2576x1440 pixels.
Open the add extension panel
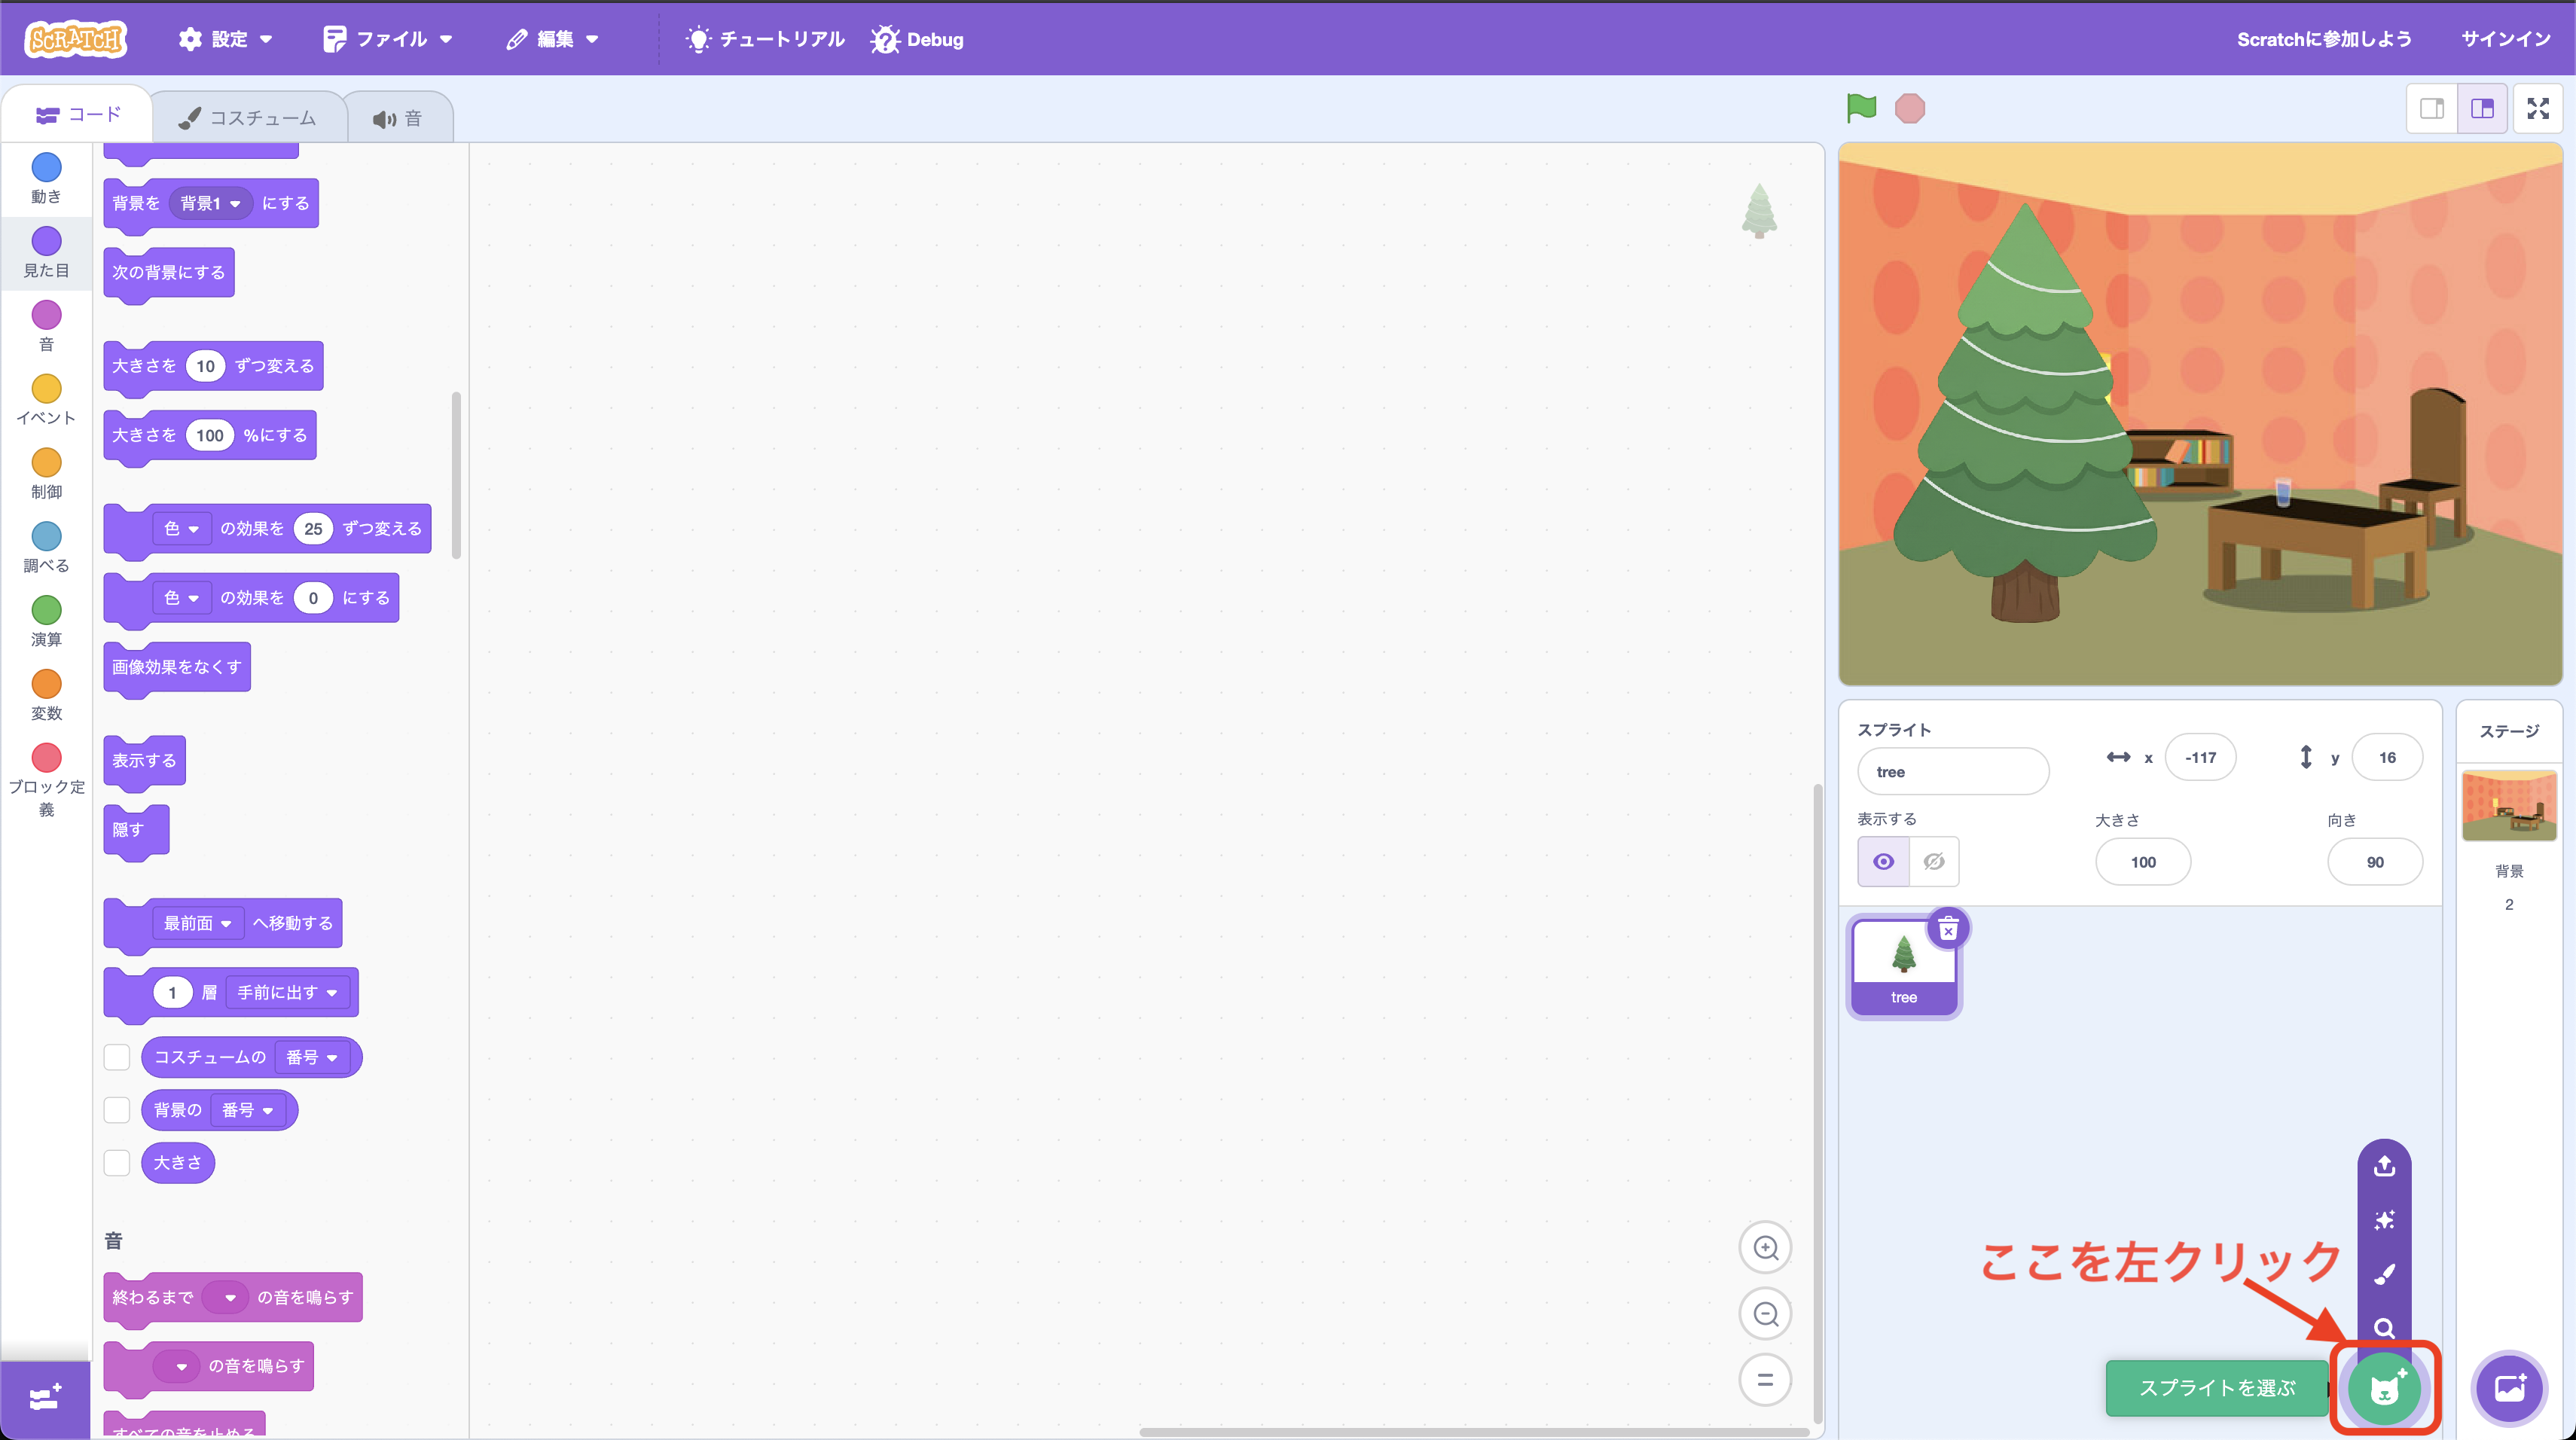[45, 1398]
